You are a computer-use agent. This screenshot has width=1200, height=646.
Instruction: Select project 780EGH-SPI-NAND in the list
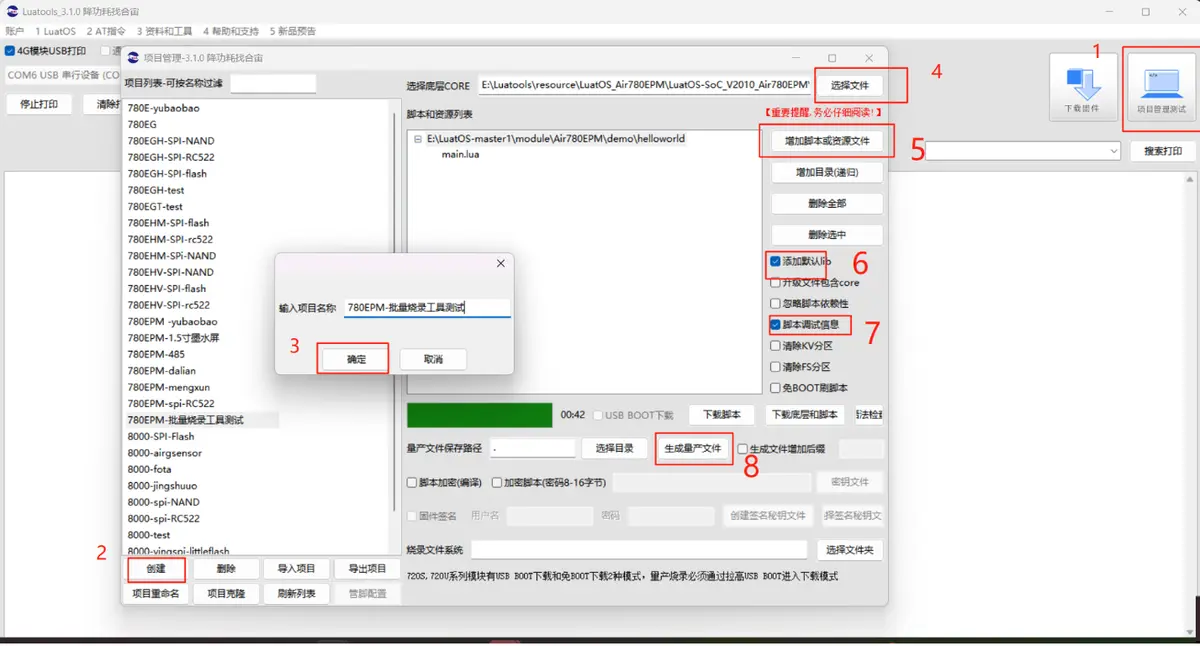click(171, 141)
